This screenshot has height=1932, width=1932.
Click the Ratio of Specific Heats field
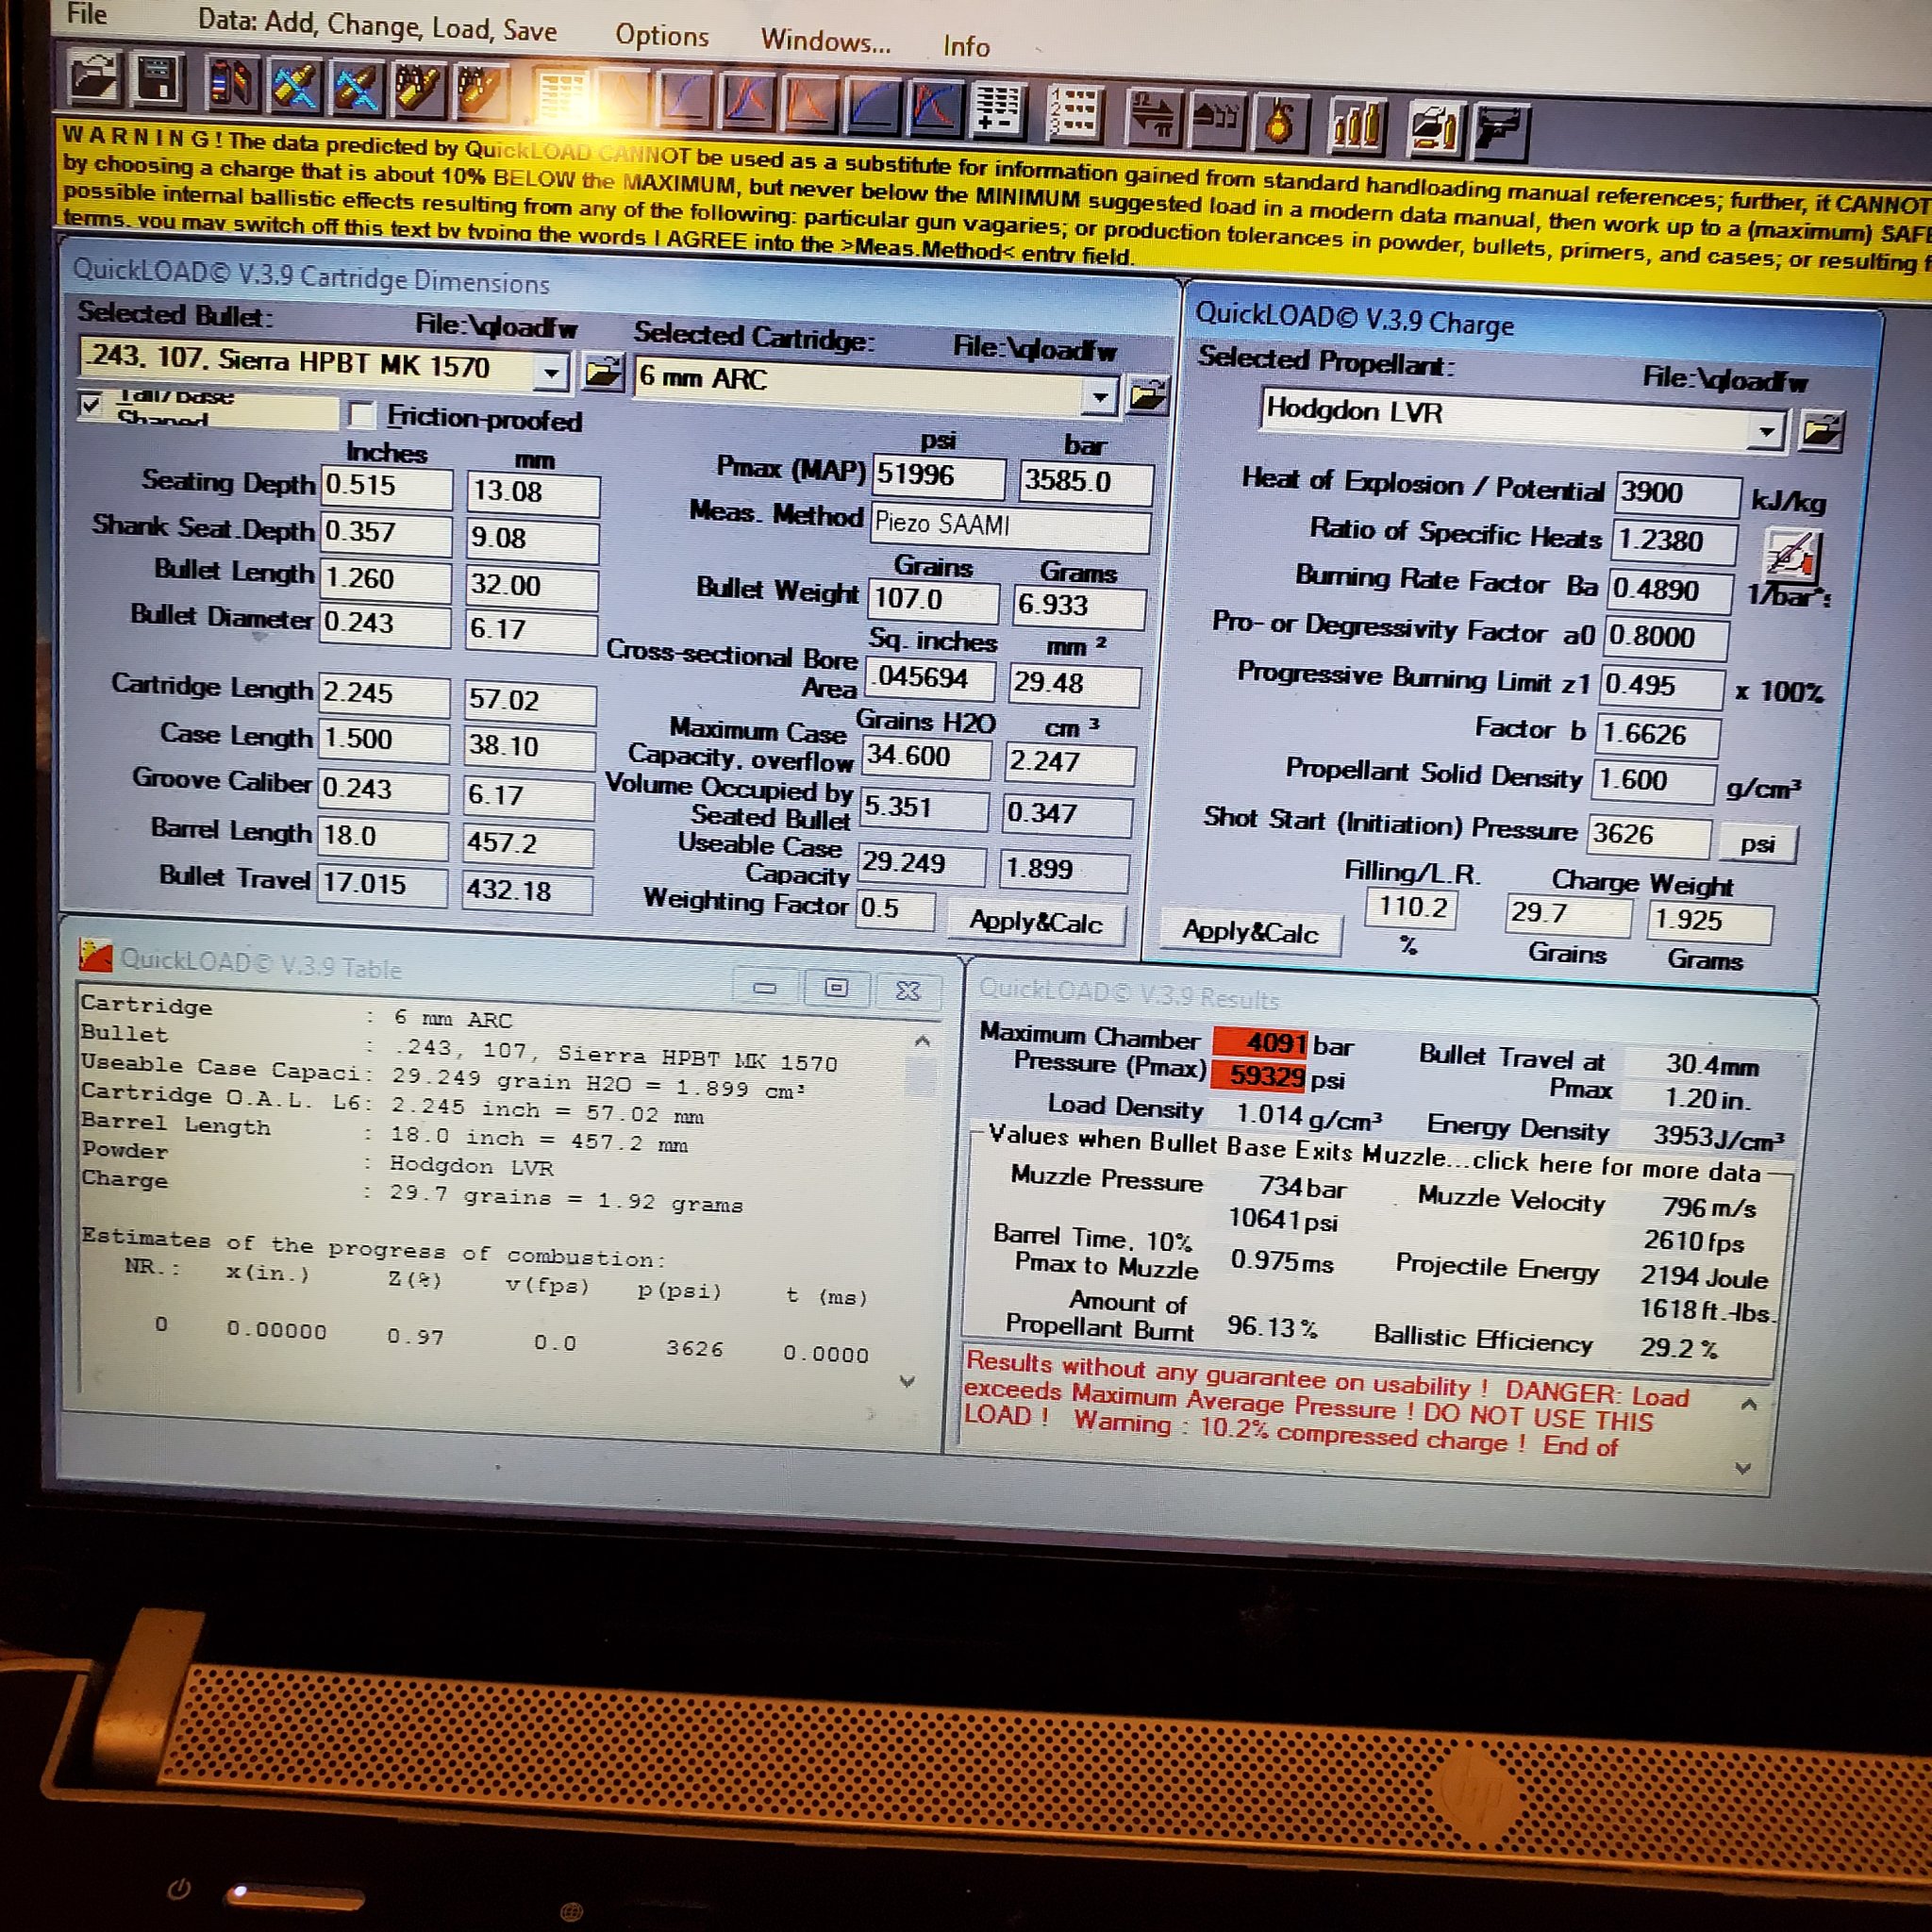[x=1674, y=542]
